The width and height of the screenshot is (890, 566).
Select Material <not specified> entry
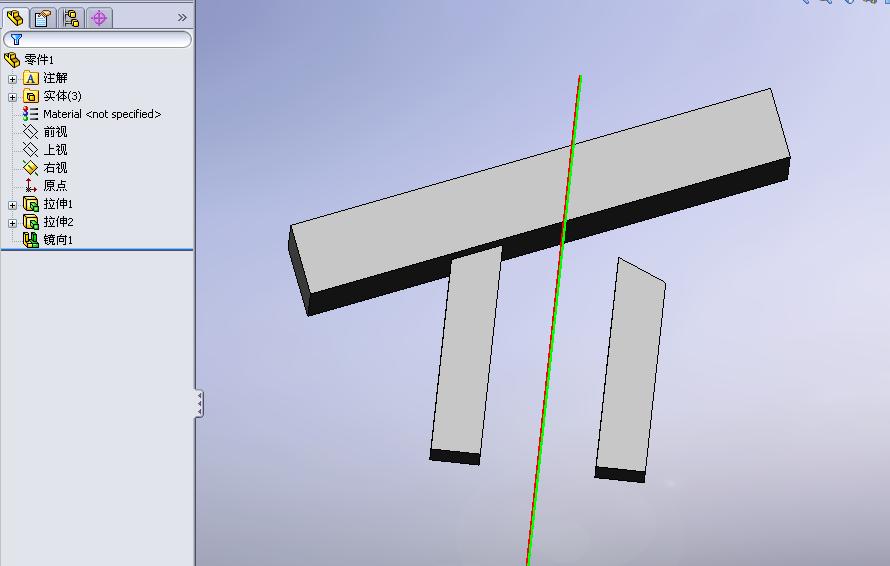click(102, 114)
